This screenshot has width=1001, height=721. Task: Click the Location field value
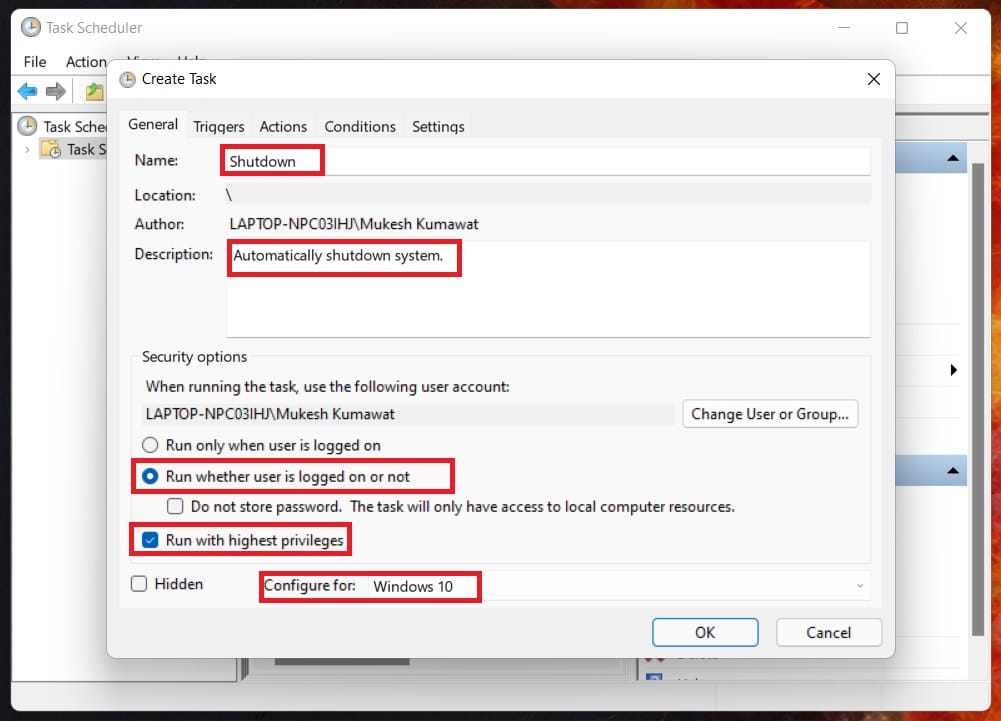click(x=548, y=195)
